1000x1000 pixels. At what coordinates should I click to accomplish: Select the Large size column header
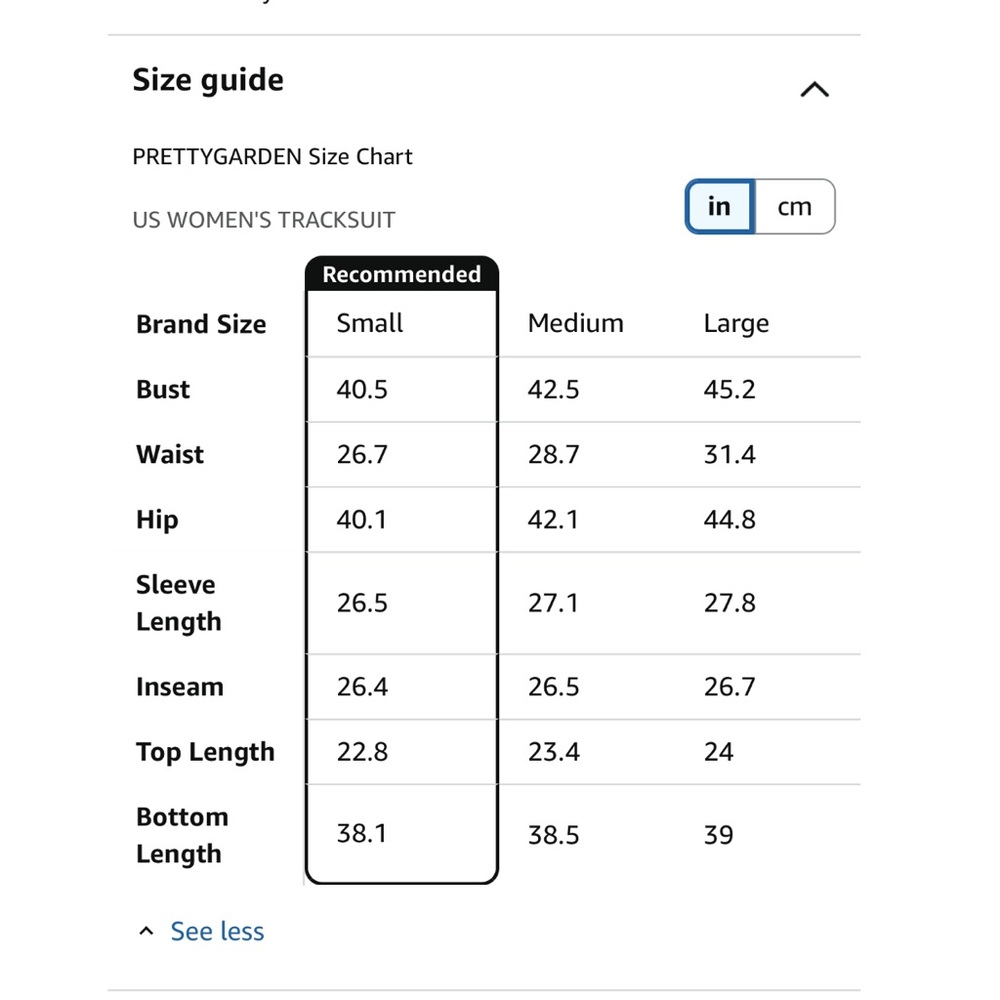[x=736, y=323]
